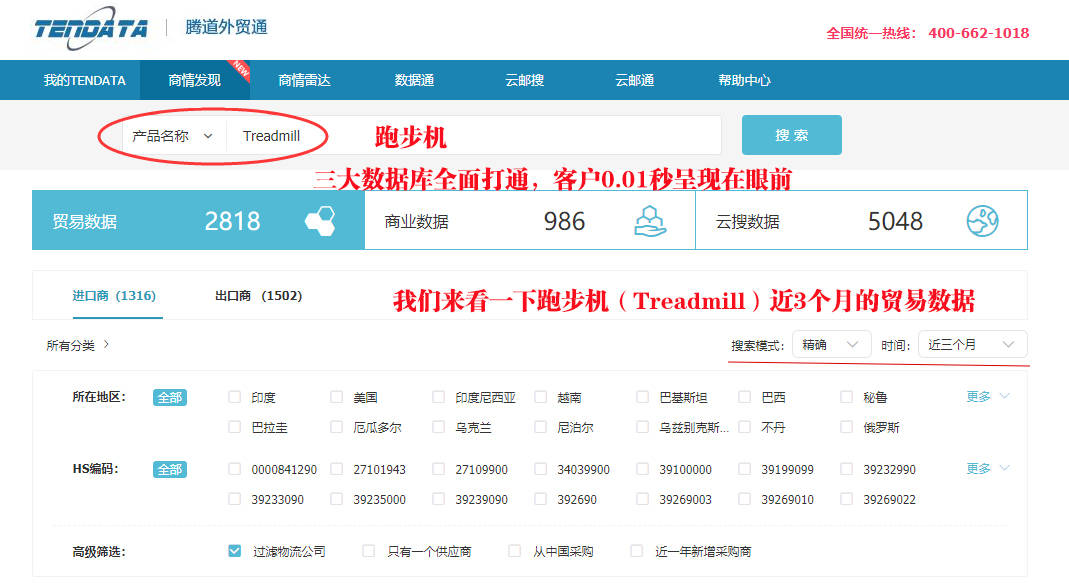The width and height of the screenshot is (1069, 585).
Task: Check the 美国 region checkbox
Action: [337, 397]
